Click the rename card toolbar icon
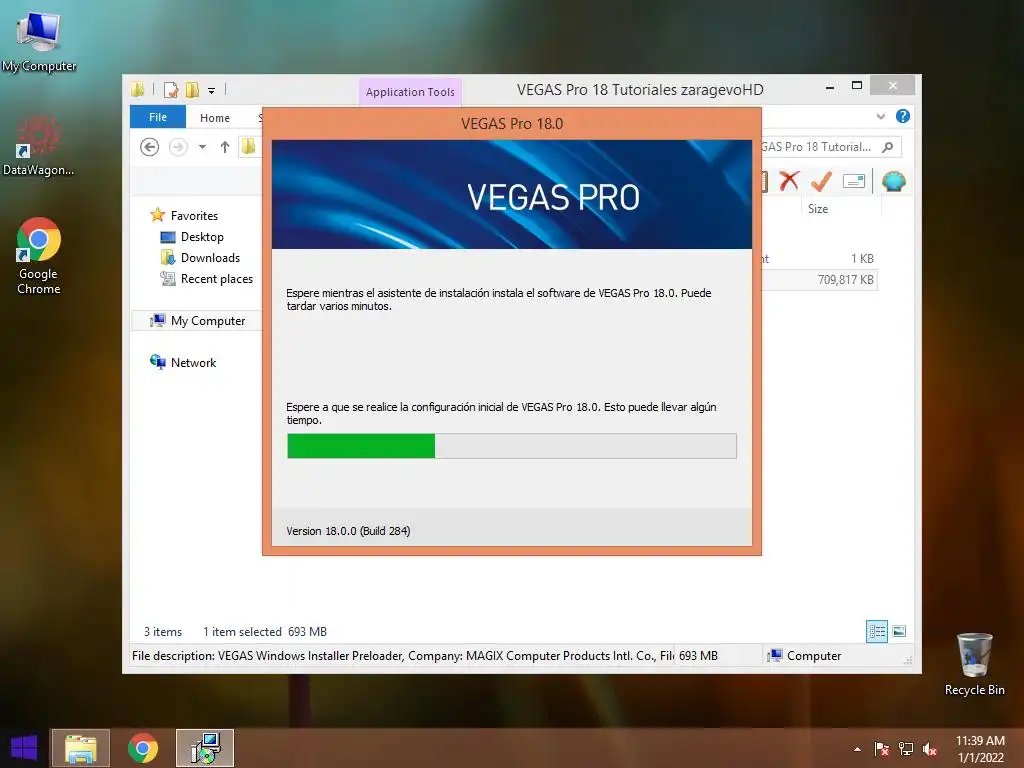This screenshot has width=1024, height=768. (x=854, y=181)
